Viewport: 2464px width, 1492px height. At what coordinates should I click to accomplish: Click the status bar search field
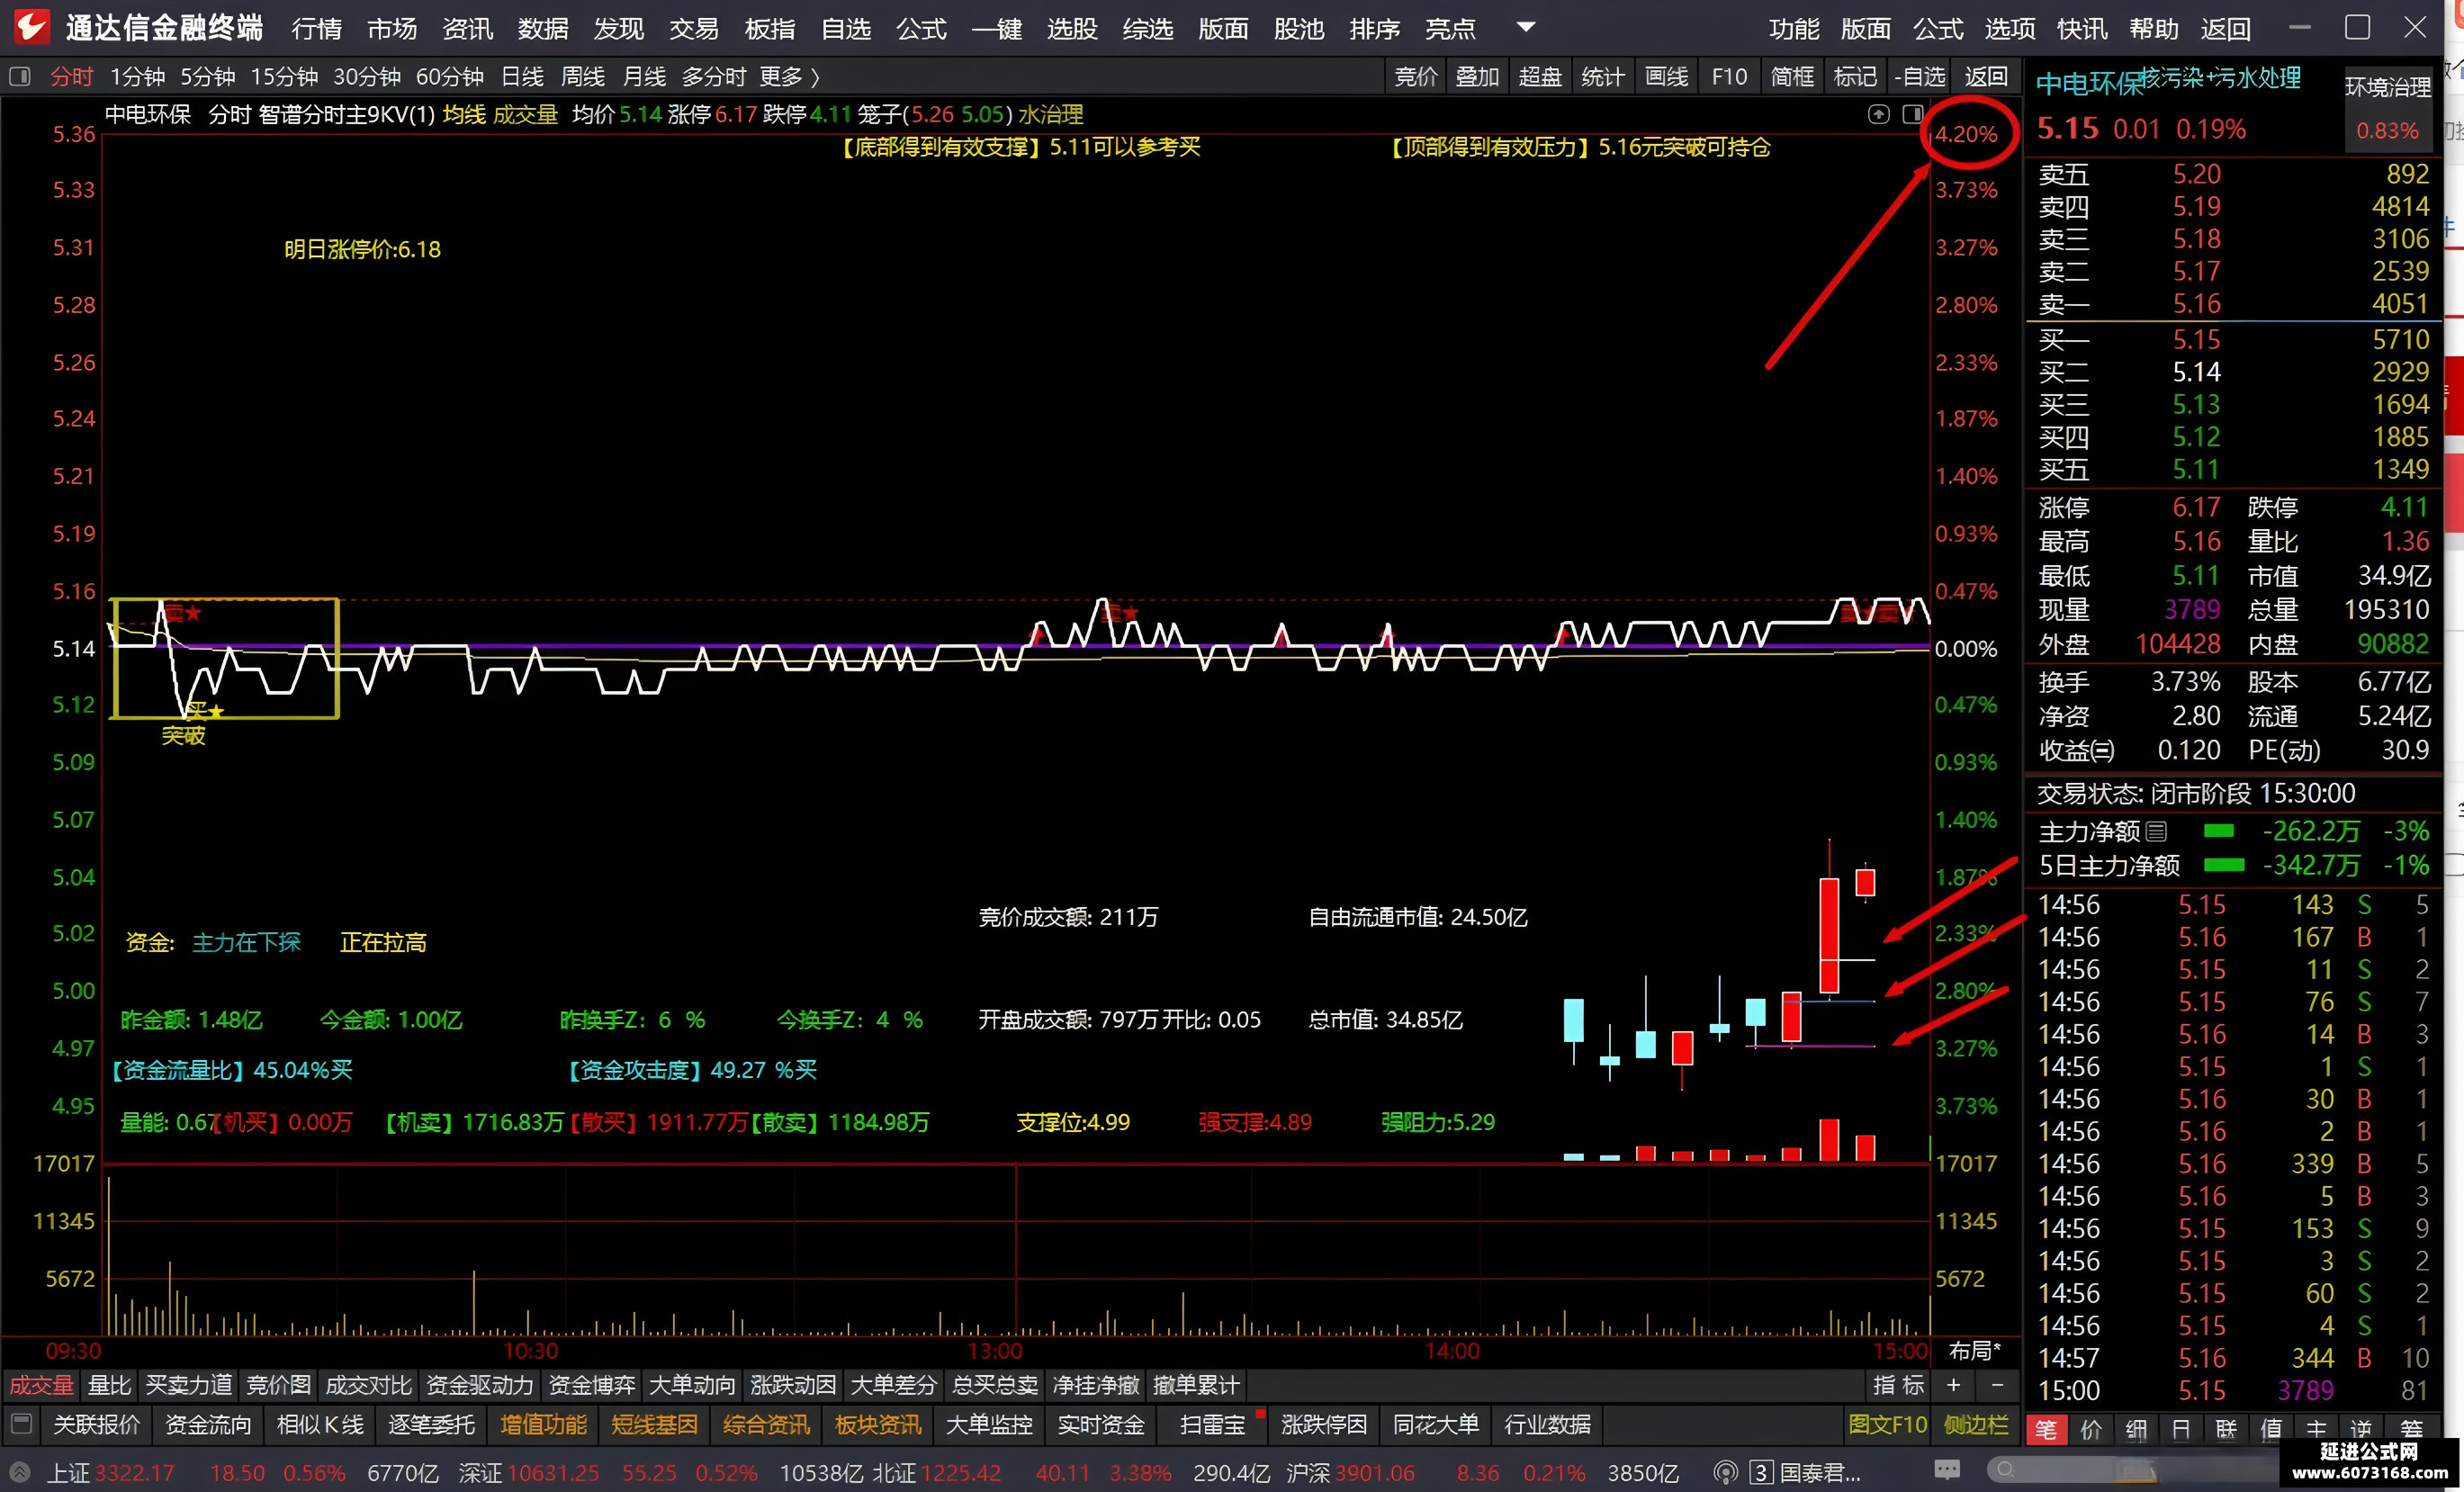(x=2130, y=1469)
